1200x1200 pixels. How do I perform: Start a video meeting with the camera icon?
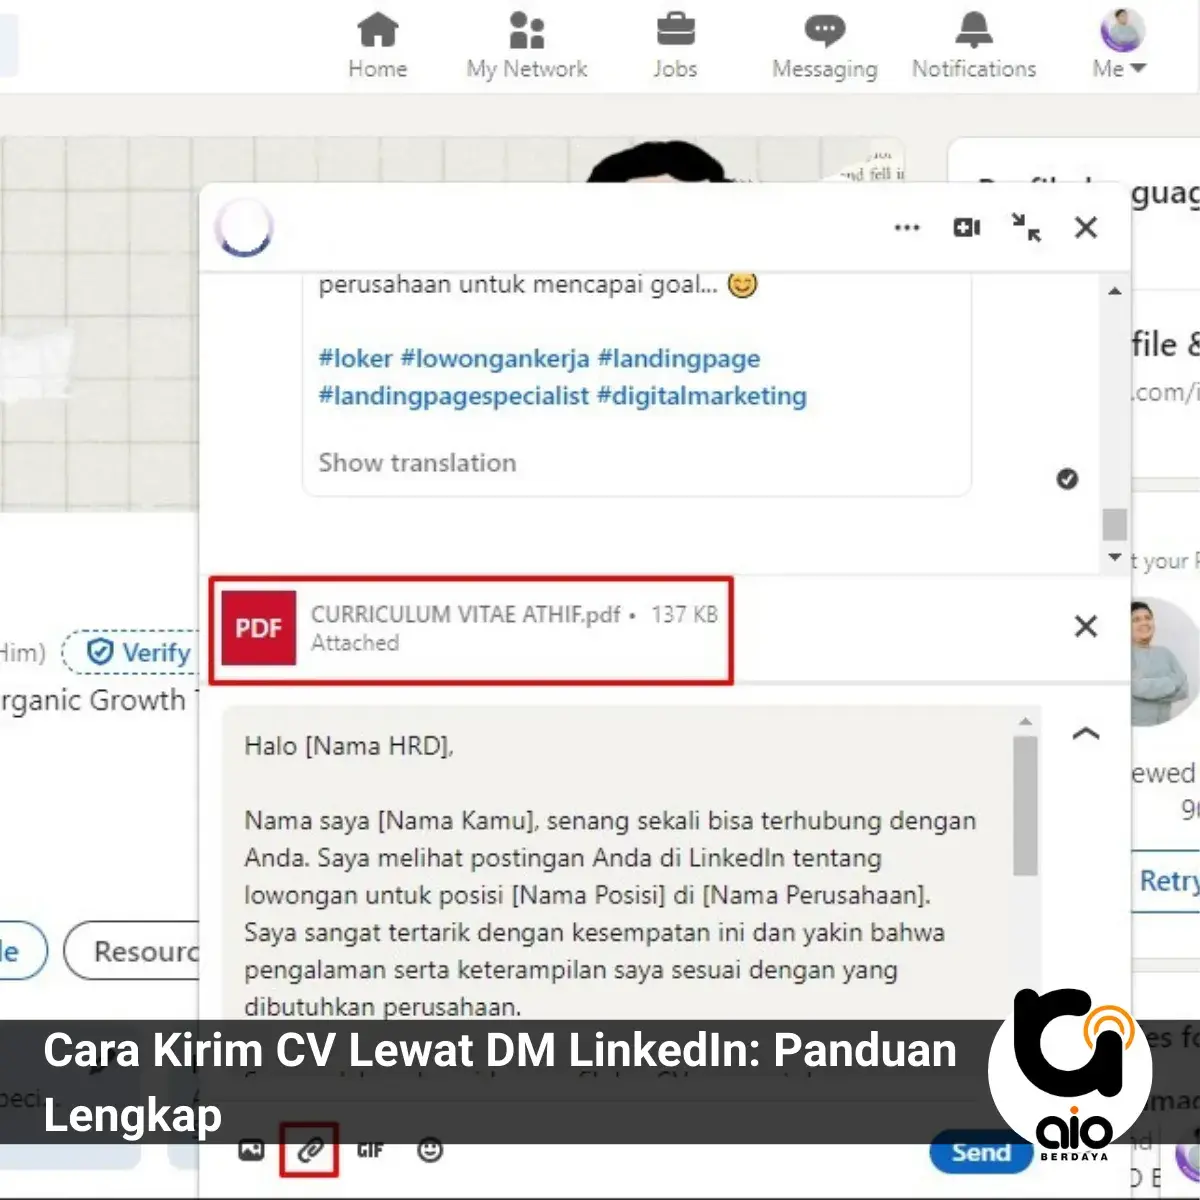coord(966,228)
